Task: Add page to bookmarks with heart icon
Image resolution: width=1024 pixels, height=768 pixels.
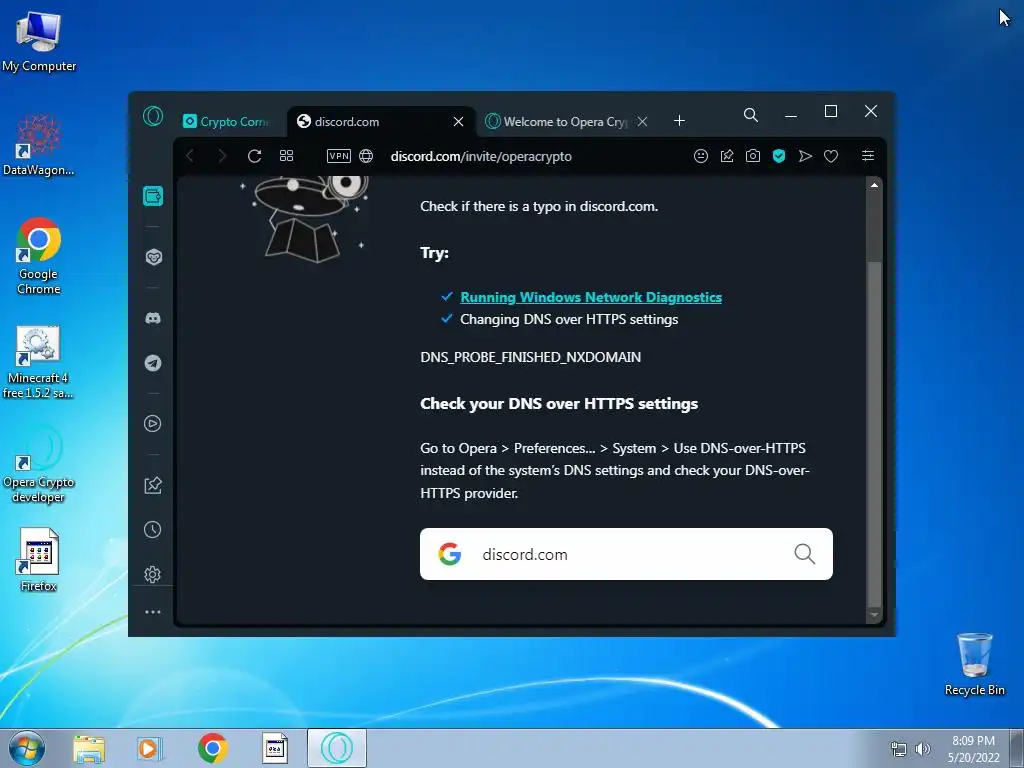Action: tap(831, 156)
